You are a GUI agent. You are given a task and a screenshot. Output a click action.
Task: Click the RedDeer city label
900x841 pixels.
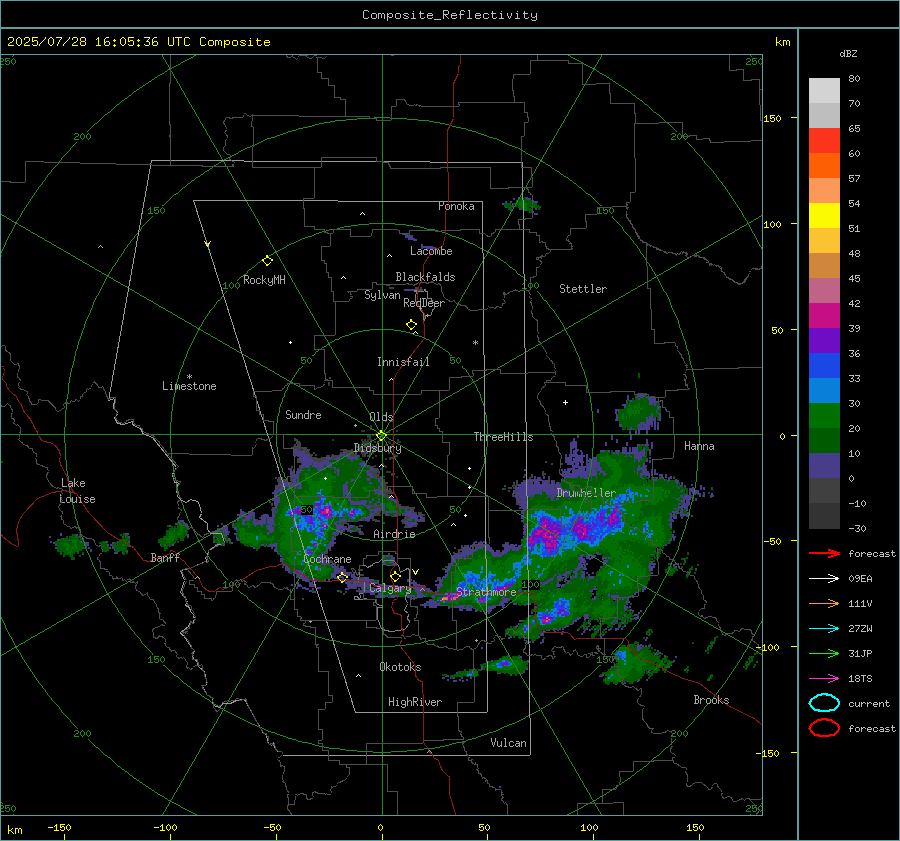coord(424,303)
